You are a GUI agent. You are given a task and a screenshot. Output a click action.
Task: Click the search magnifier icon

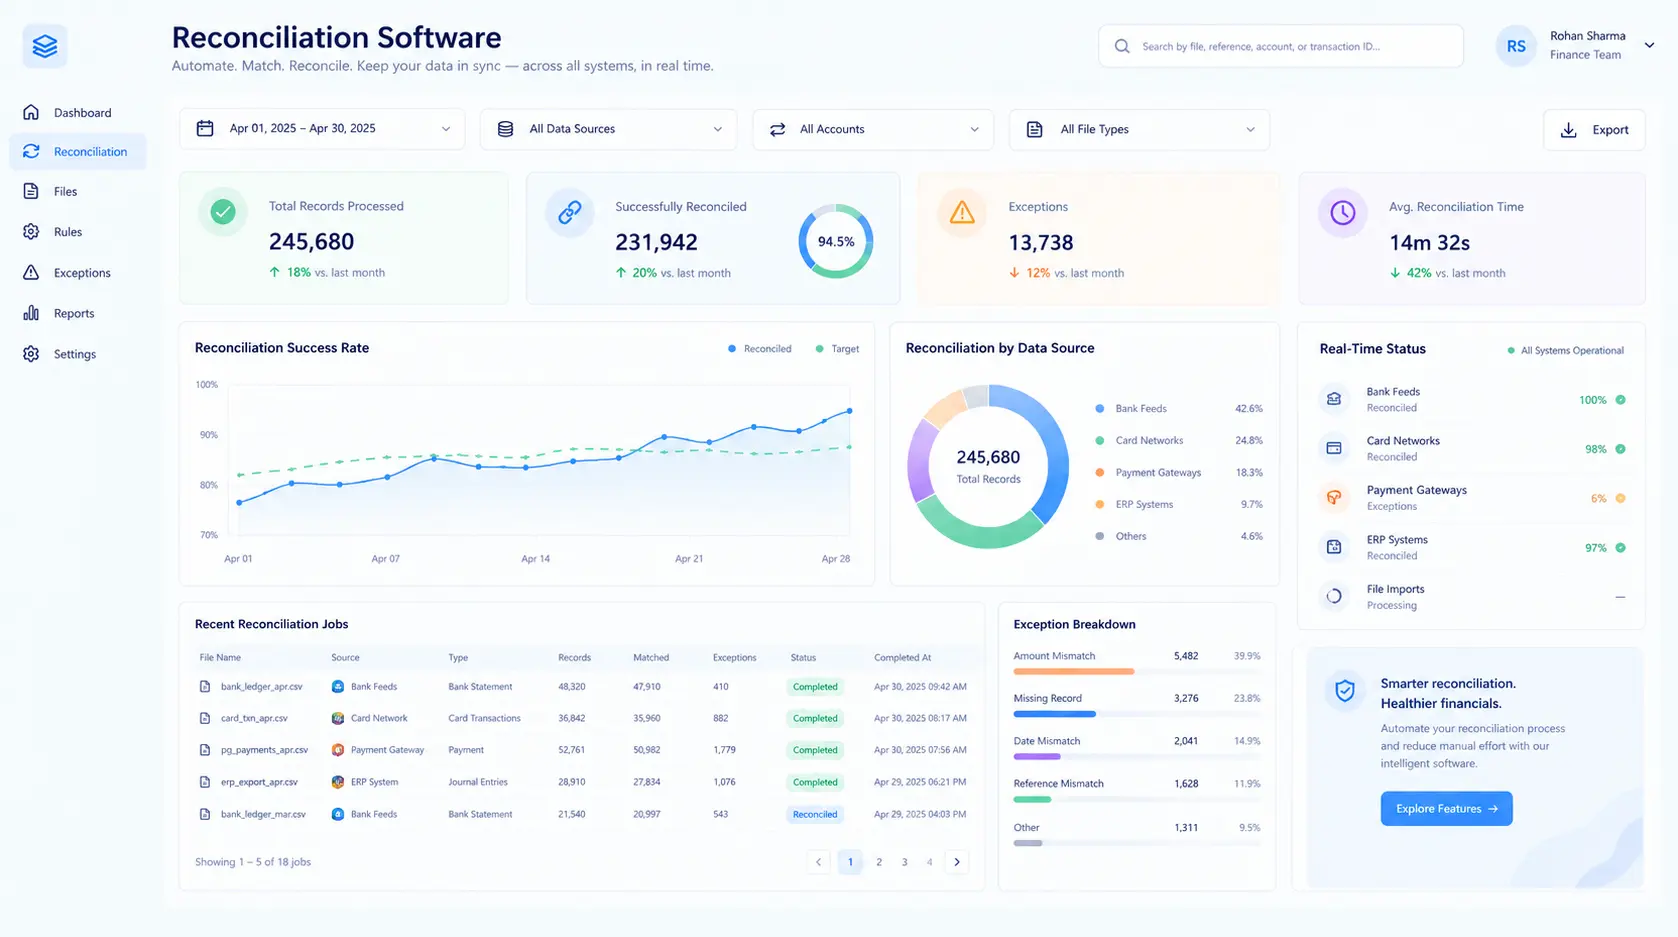click(x=1122, y=46)
